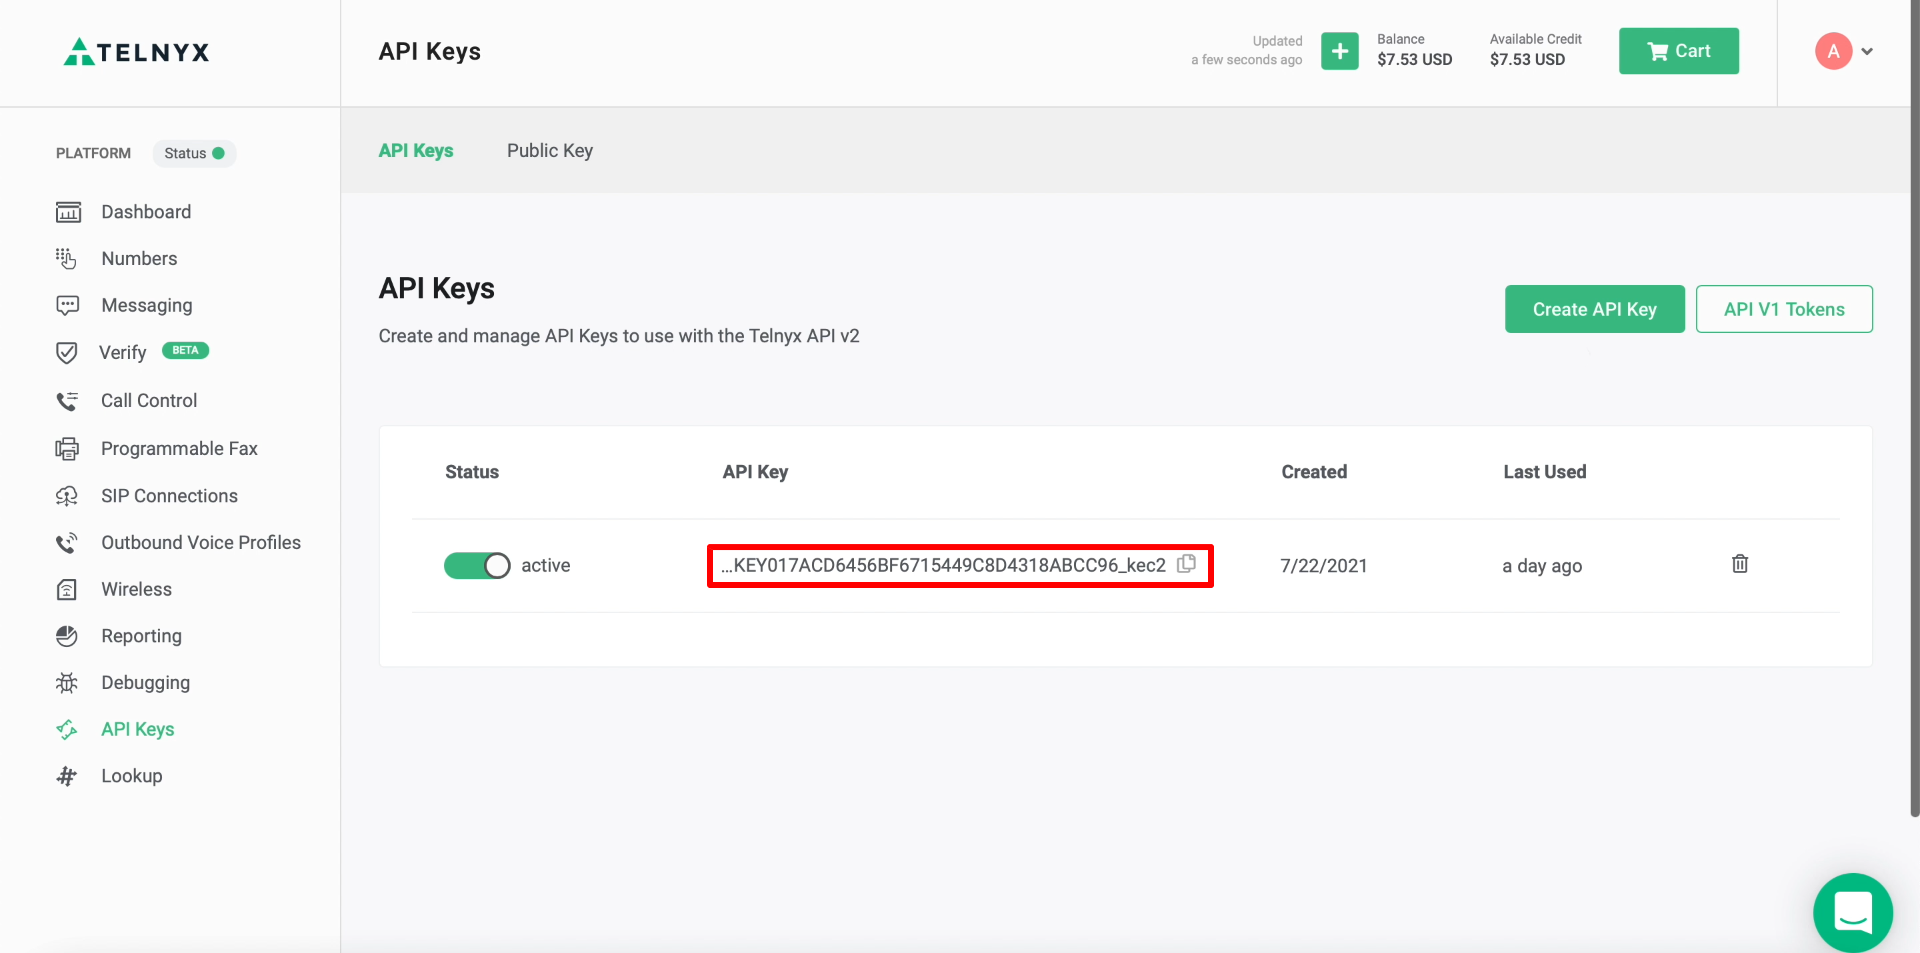1920x953 pixels.
Task: Open Messaging in the sidebar
Action: tap(147, 306)
